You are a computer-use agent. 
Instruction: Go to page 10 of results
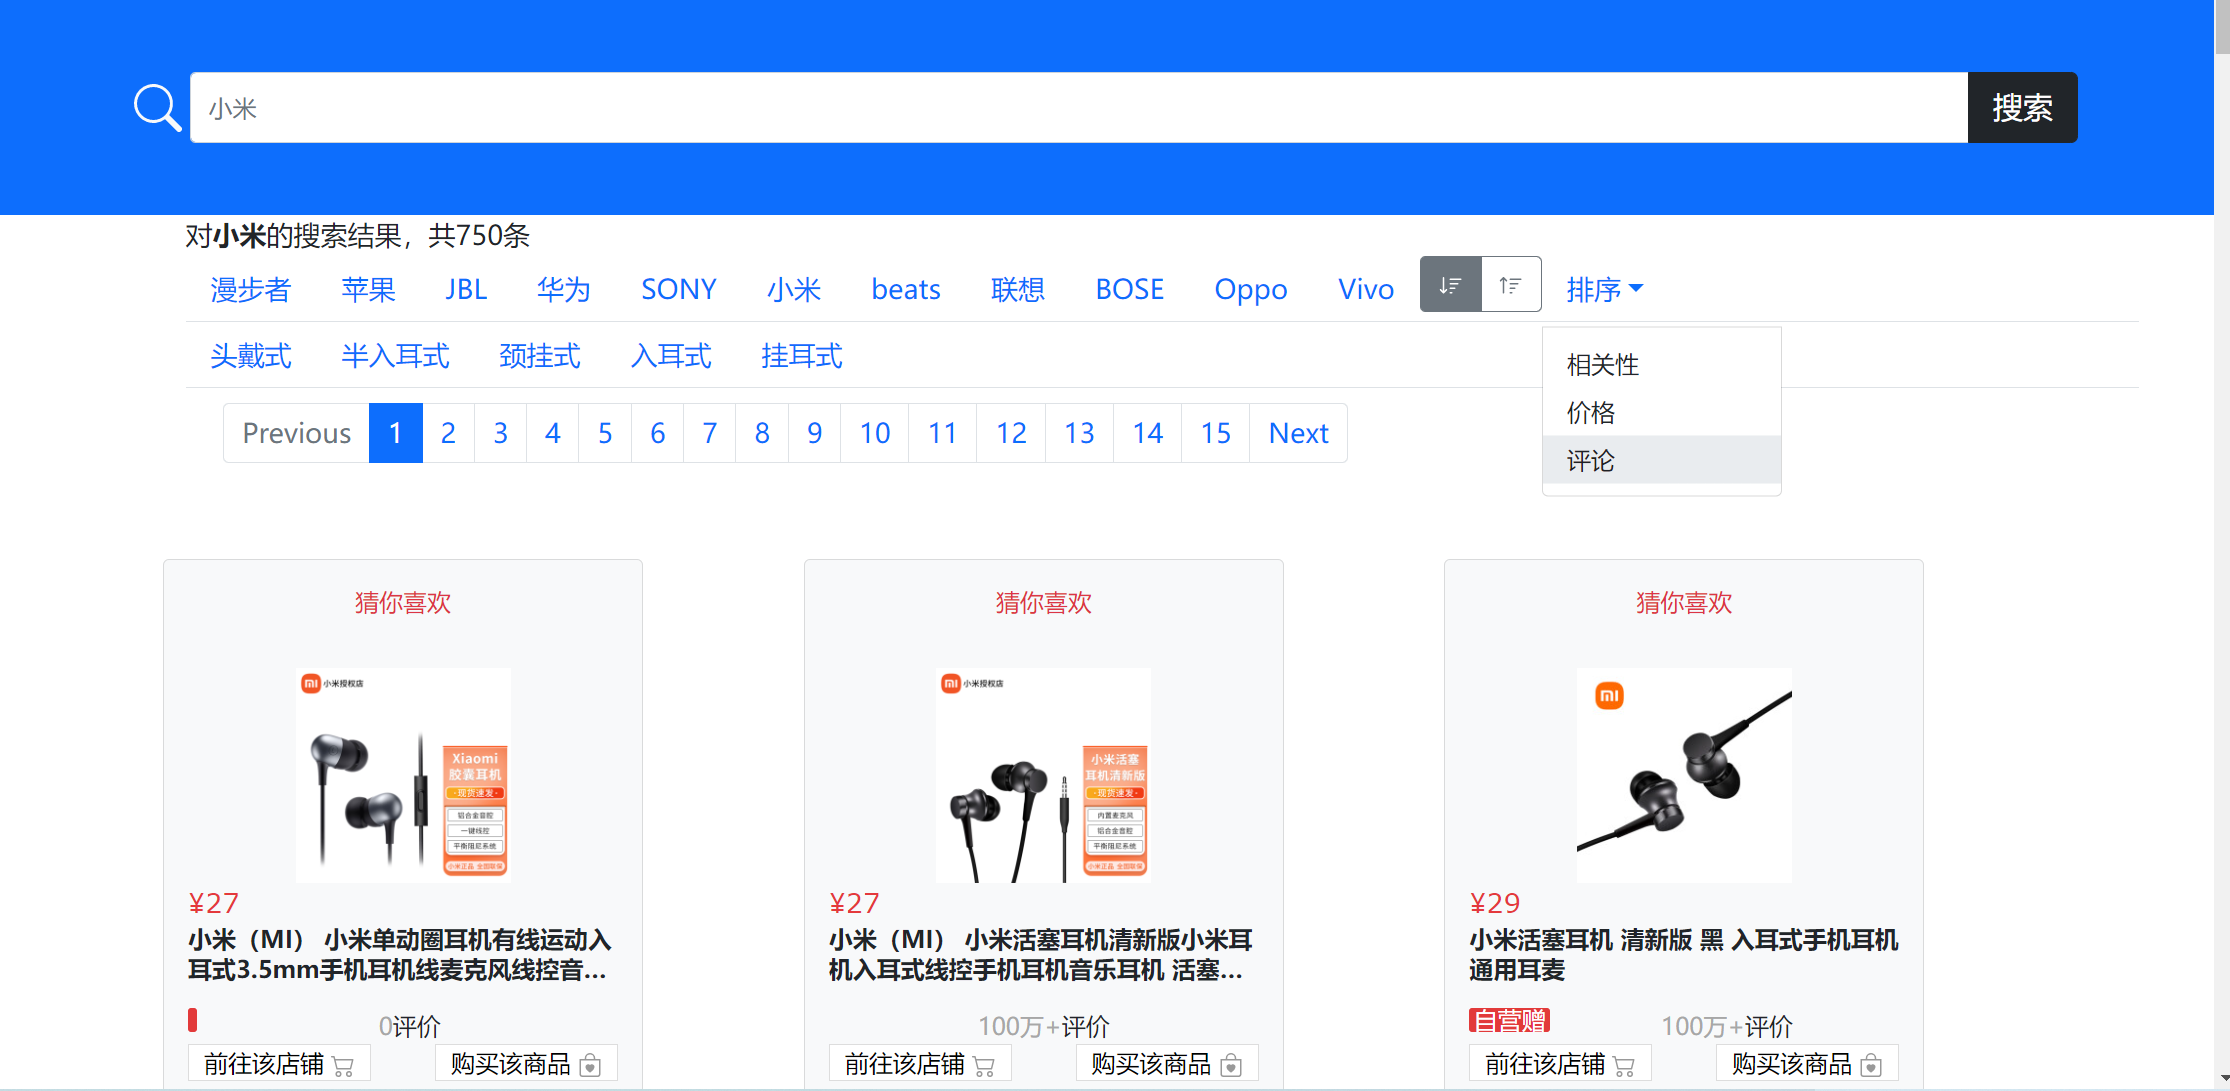(874, 432)
